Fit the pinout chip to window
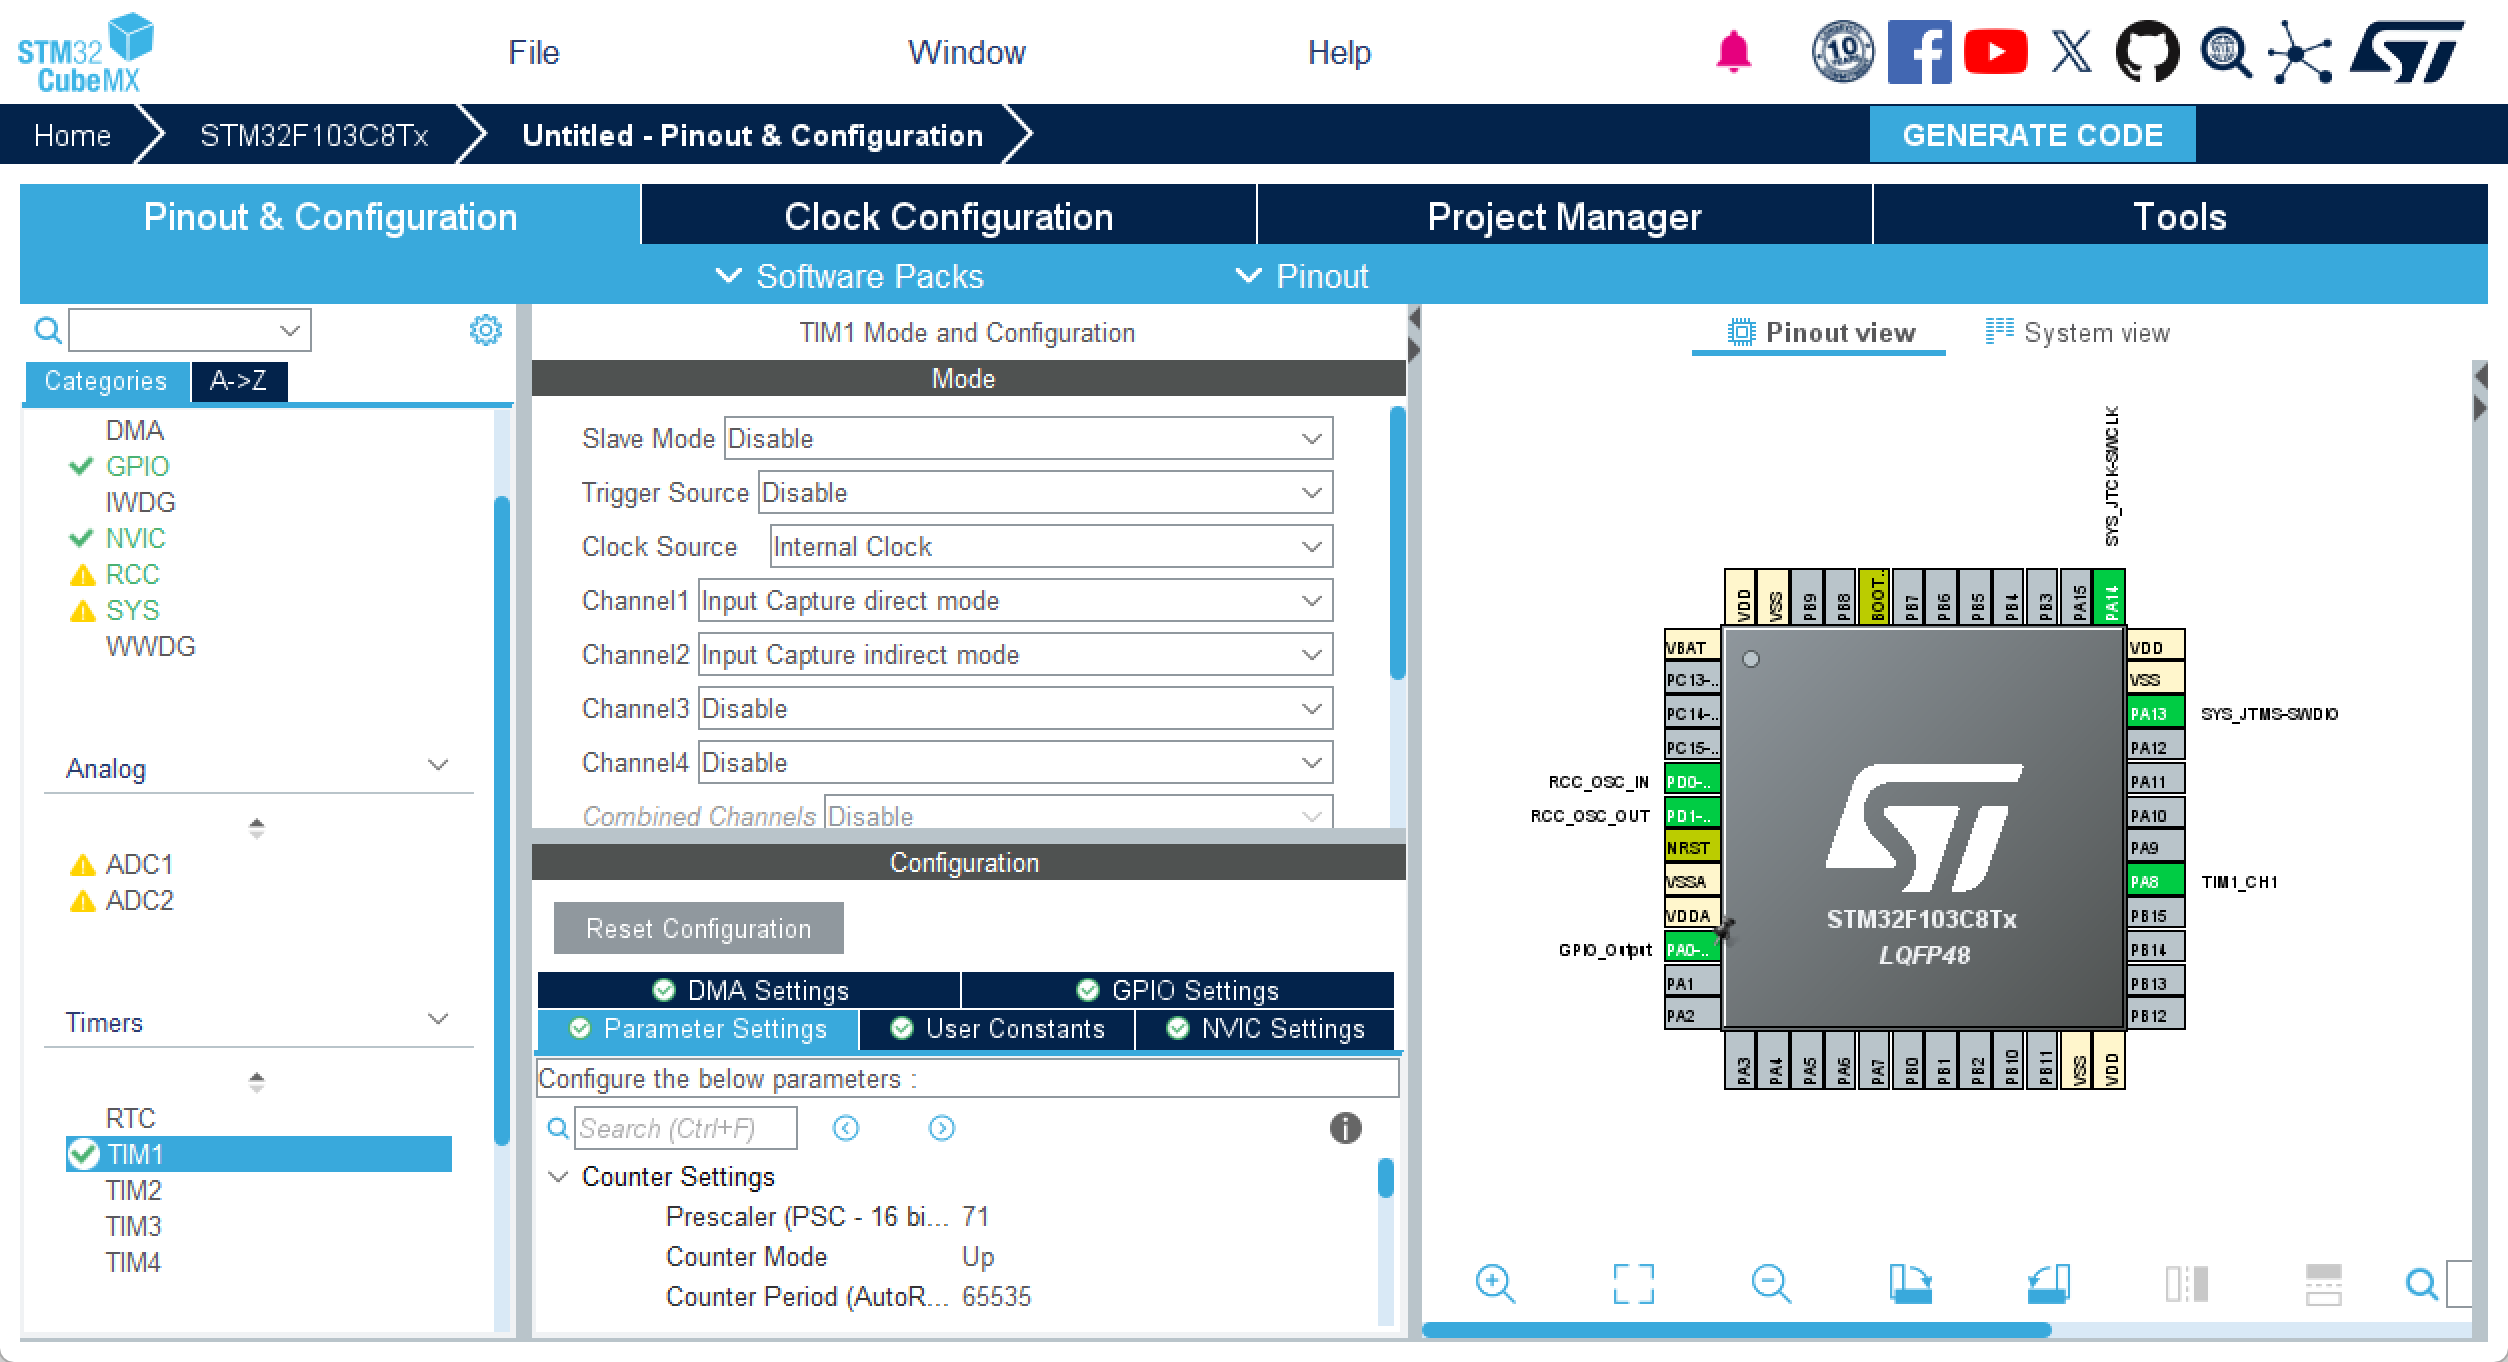 (1633, 1284)
